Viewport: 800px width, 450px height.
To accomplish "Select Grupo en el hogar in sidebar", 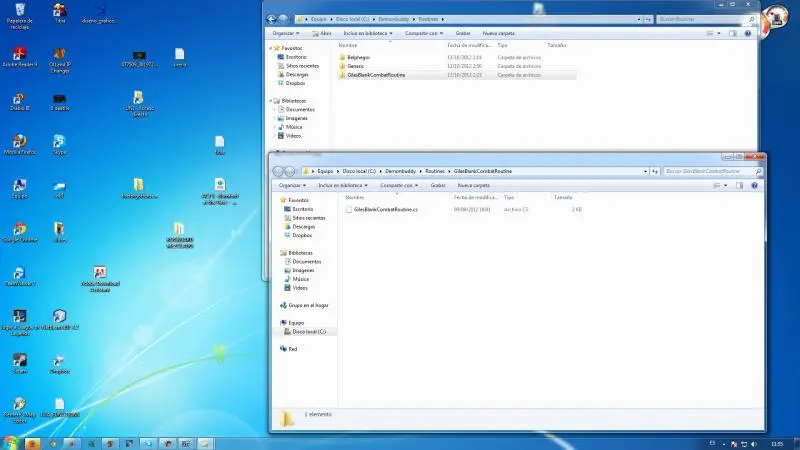I will tap(309, 305).
